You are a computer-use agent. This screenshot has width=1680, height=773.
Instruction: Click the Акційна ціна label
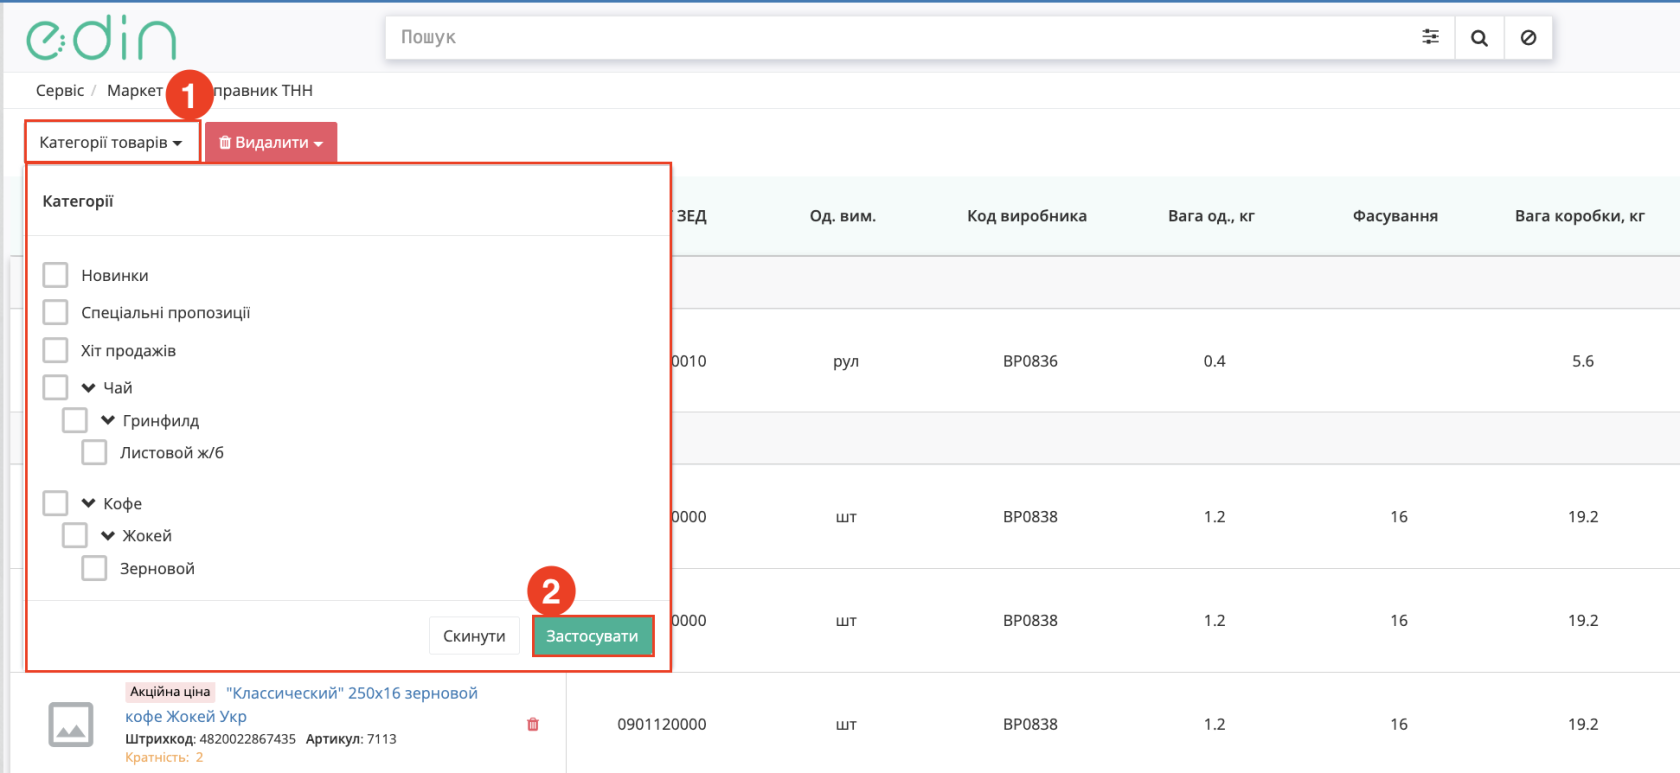click(x=170, y=692)
